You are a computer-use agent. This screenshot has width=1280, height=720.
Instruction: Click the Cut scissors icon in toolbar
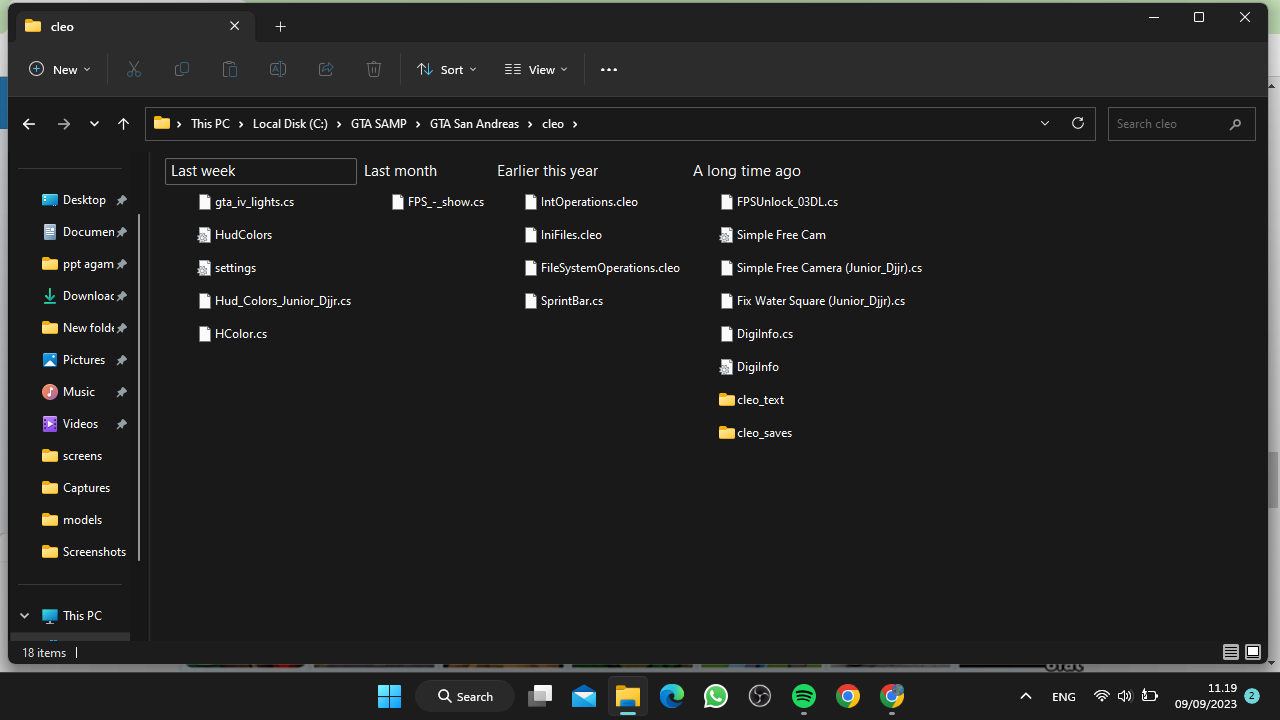click(x=133, y=69)
